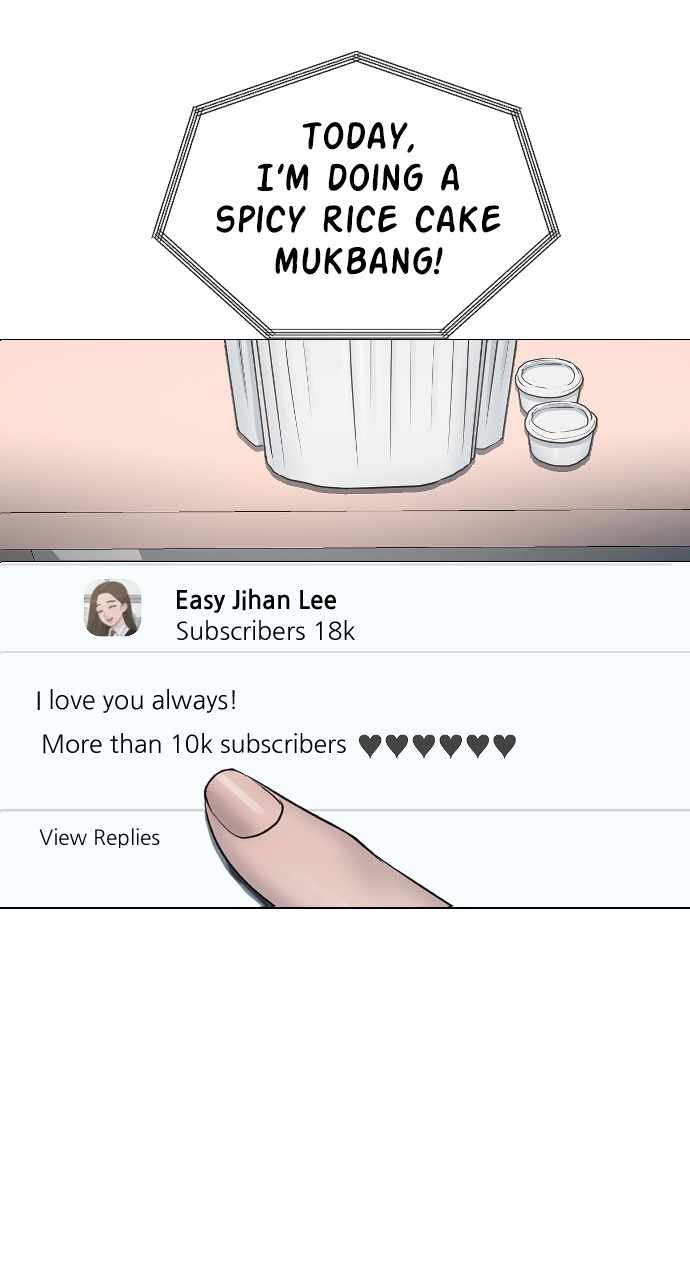Click the word MUKBANG! in the speech bubble
This screenshot has height=1280, width=690.
click(359, 261)
